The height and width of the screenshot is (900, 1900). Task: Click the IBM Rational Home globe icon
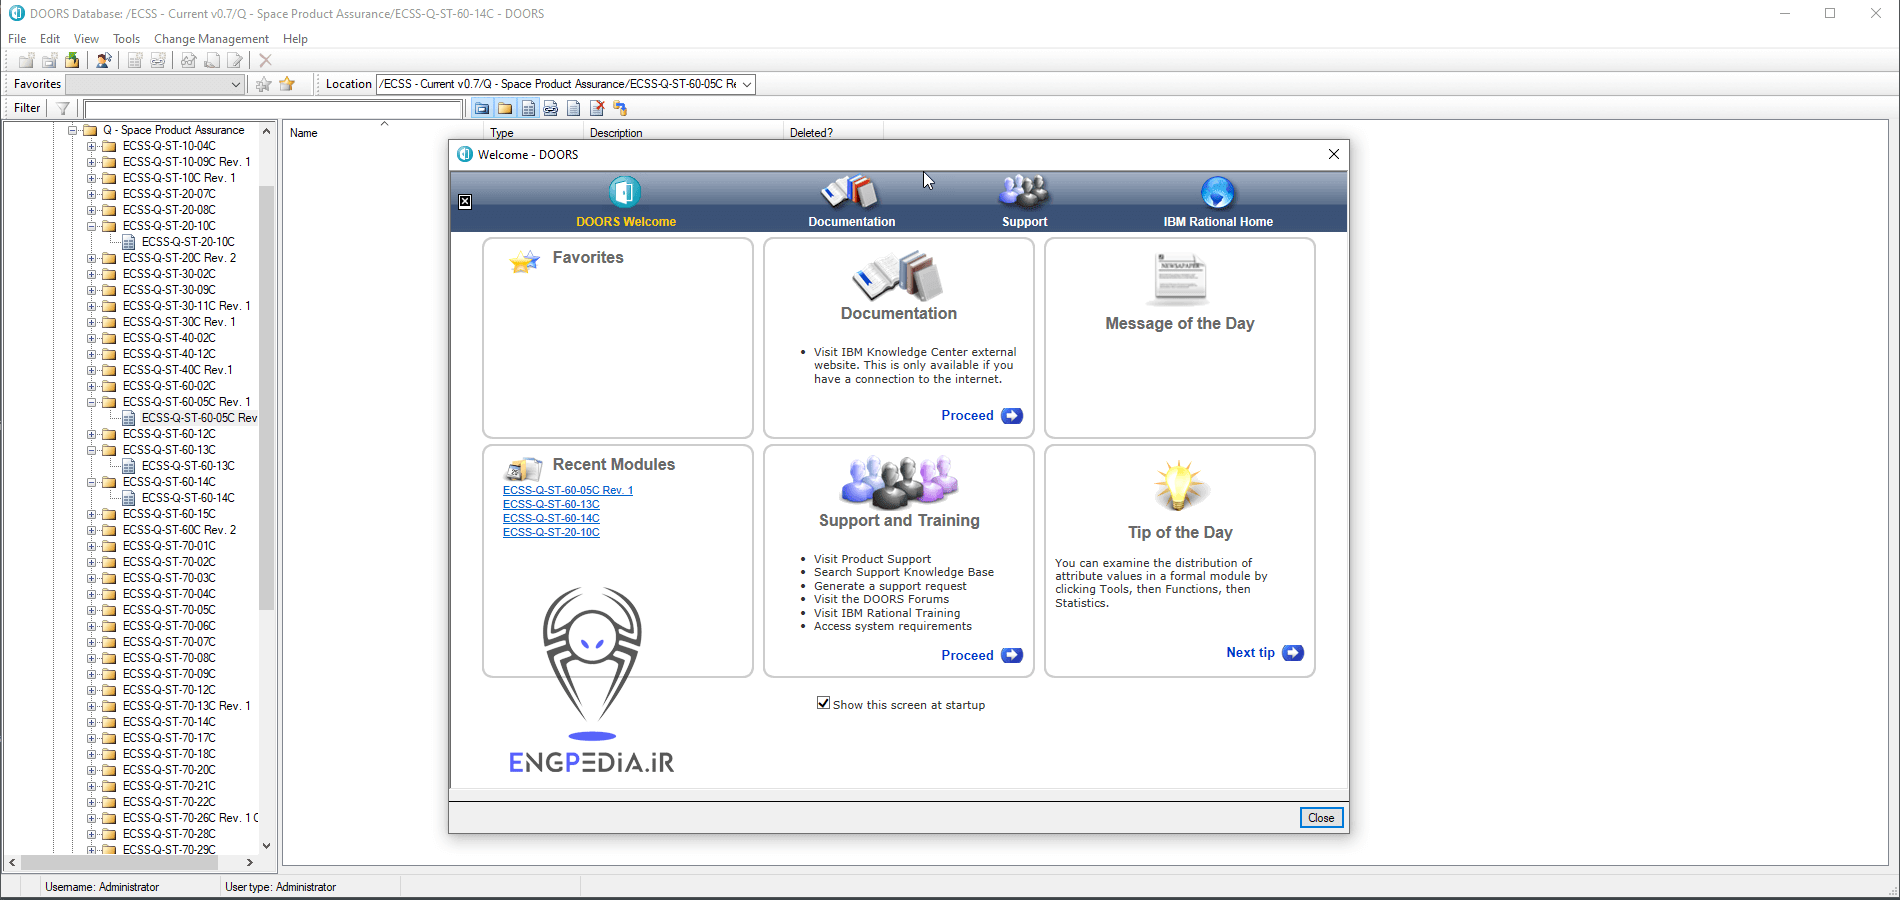1217,192
